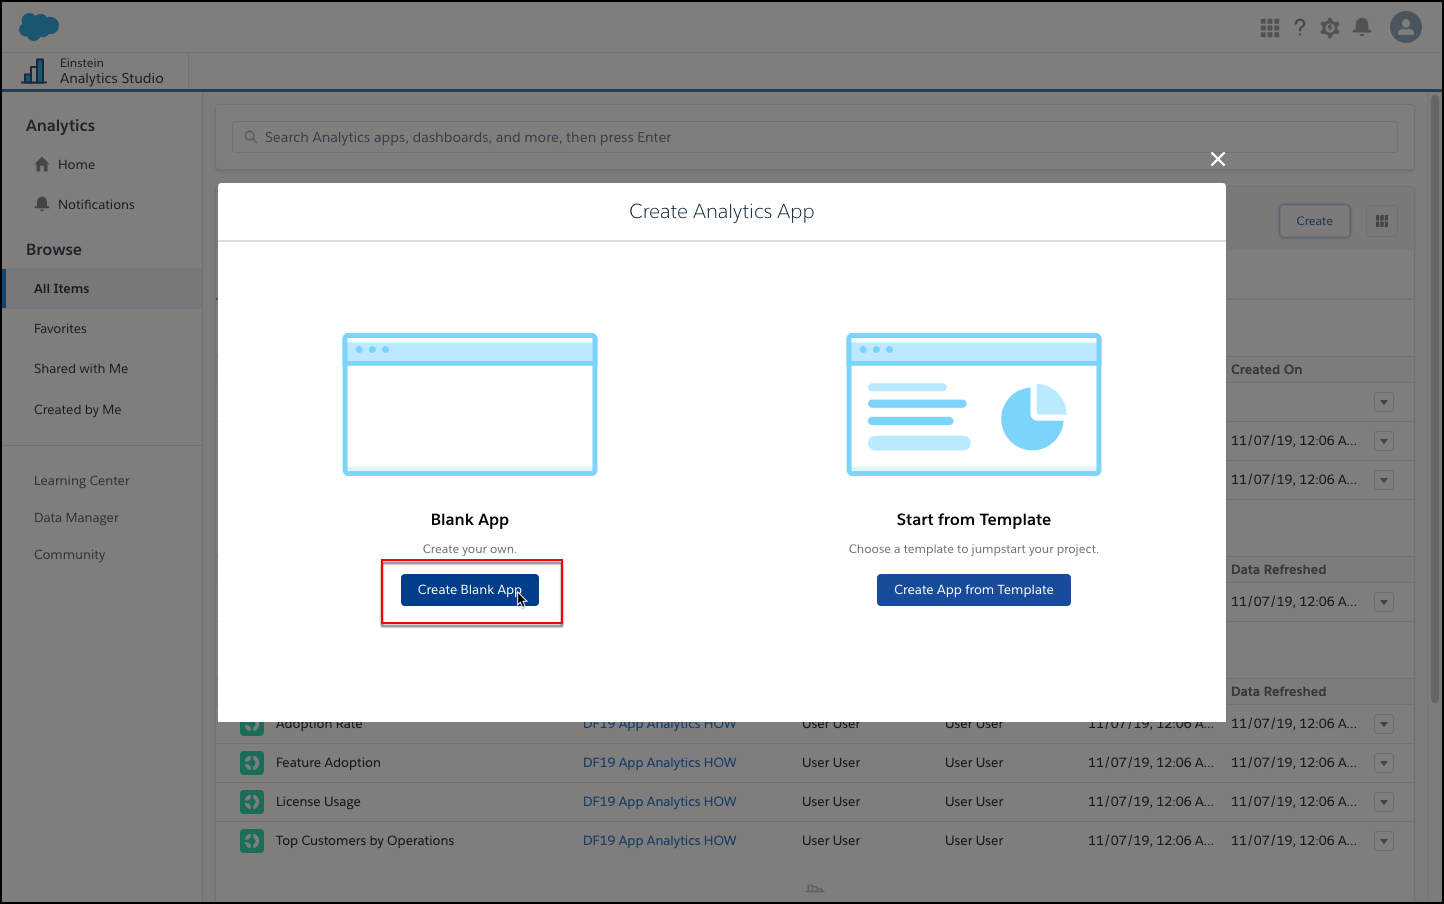Open the notifications bell in header
Viewport: 1444px width, 904px height.
[x=1362, y=28]
